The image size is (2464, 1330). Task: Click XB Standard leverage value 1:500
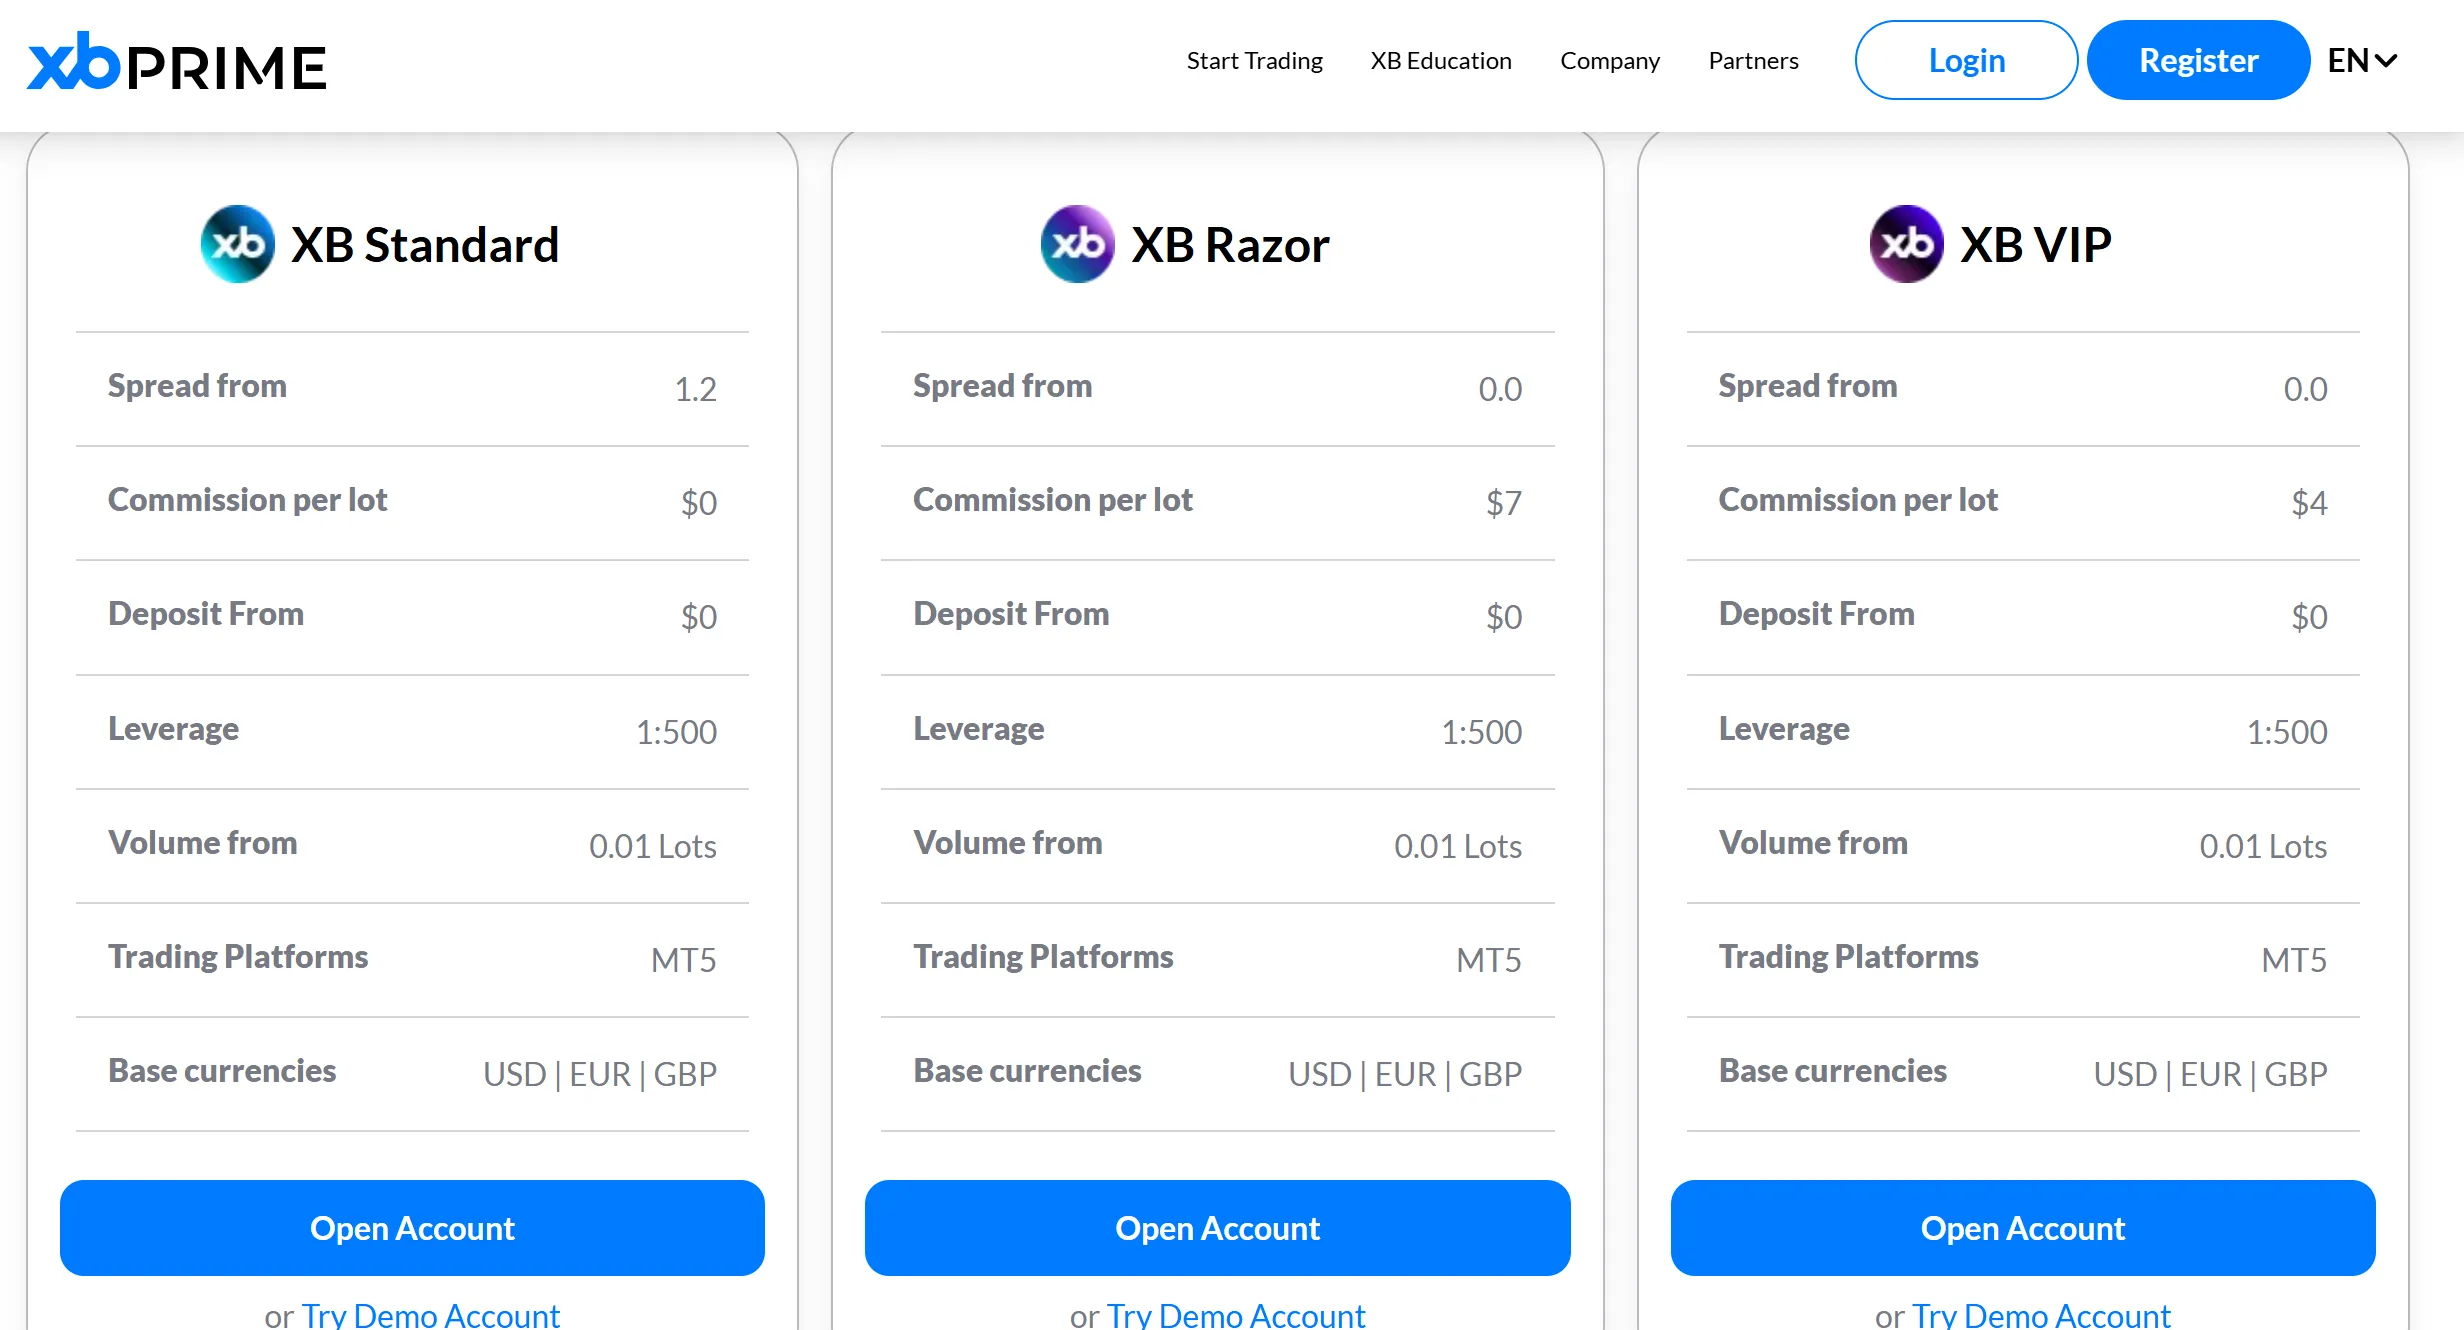676,732
